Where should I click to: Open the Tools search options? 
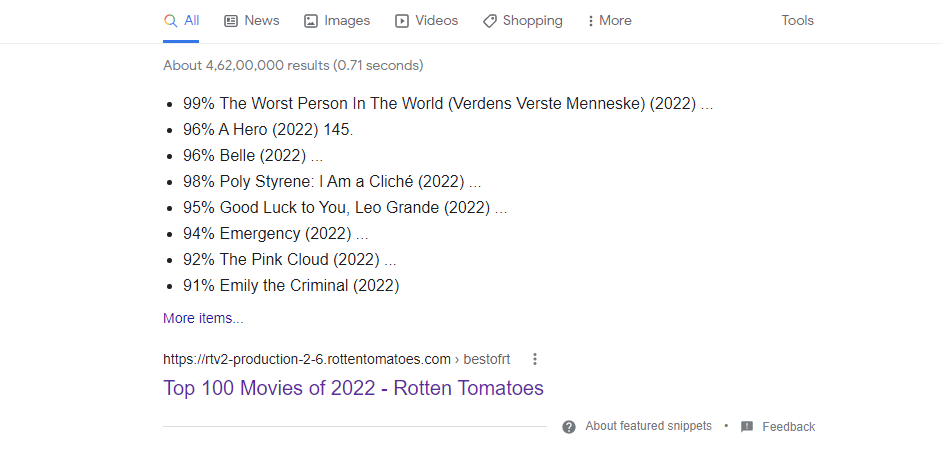[x=797, y=21]
